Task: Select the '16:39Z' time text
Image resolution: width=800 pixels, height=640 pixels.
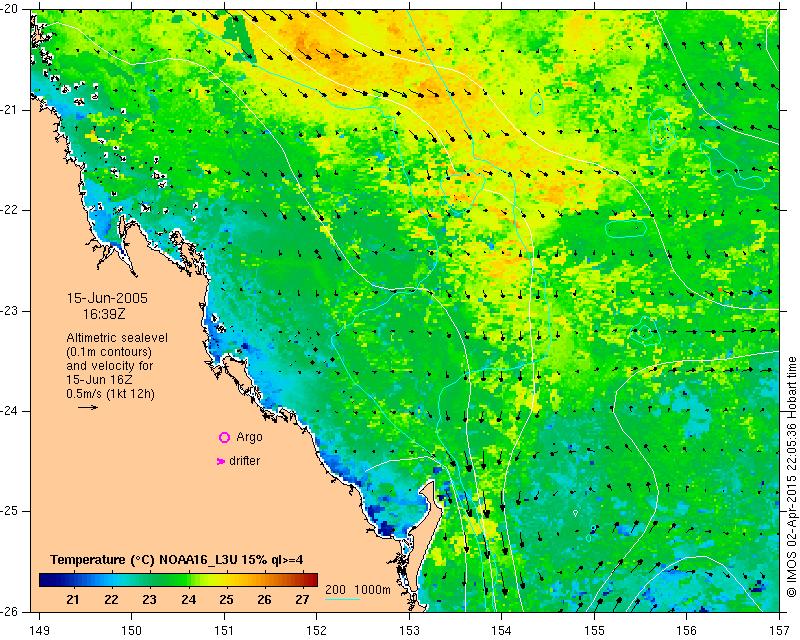Action: [104, 314]
